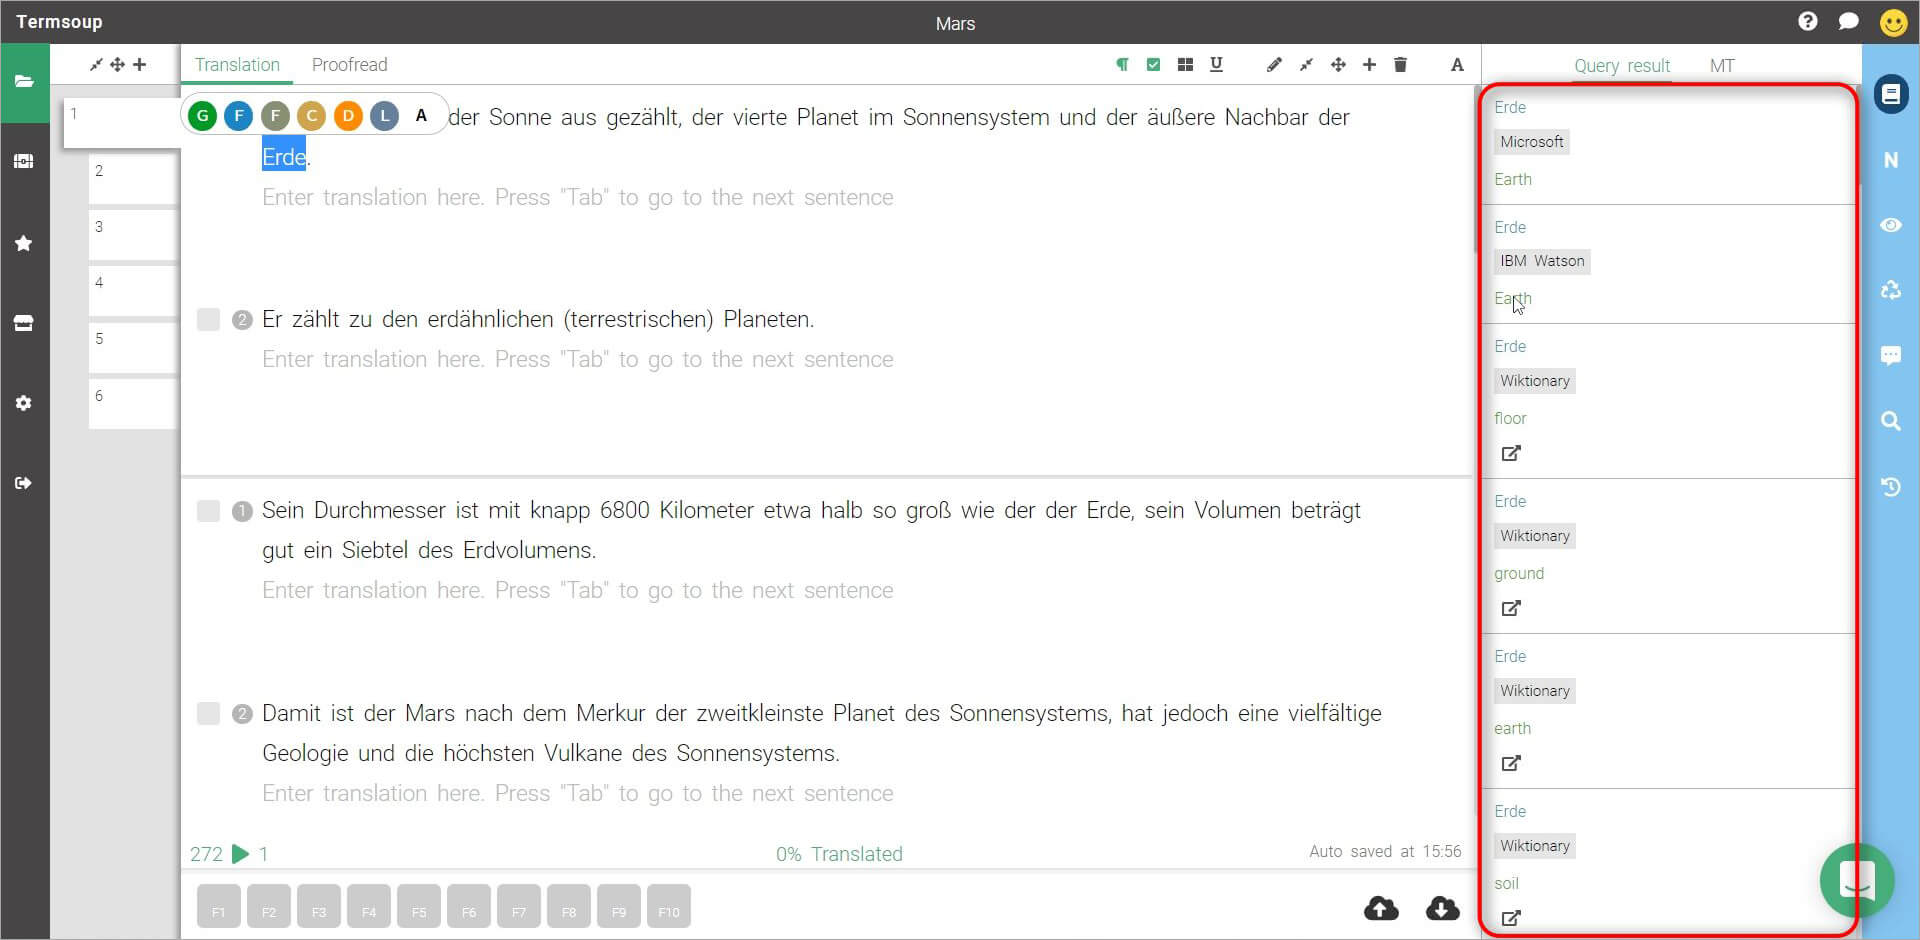Viewport: 1920px width, 940px height.
Task: Click the orange D lookup circle
Action: [348, 116]
